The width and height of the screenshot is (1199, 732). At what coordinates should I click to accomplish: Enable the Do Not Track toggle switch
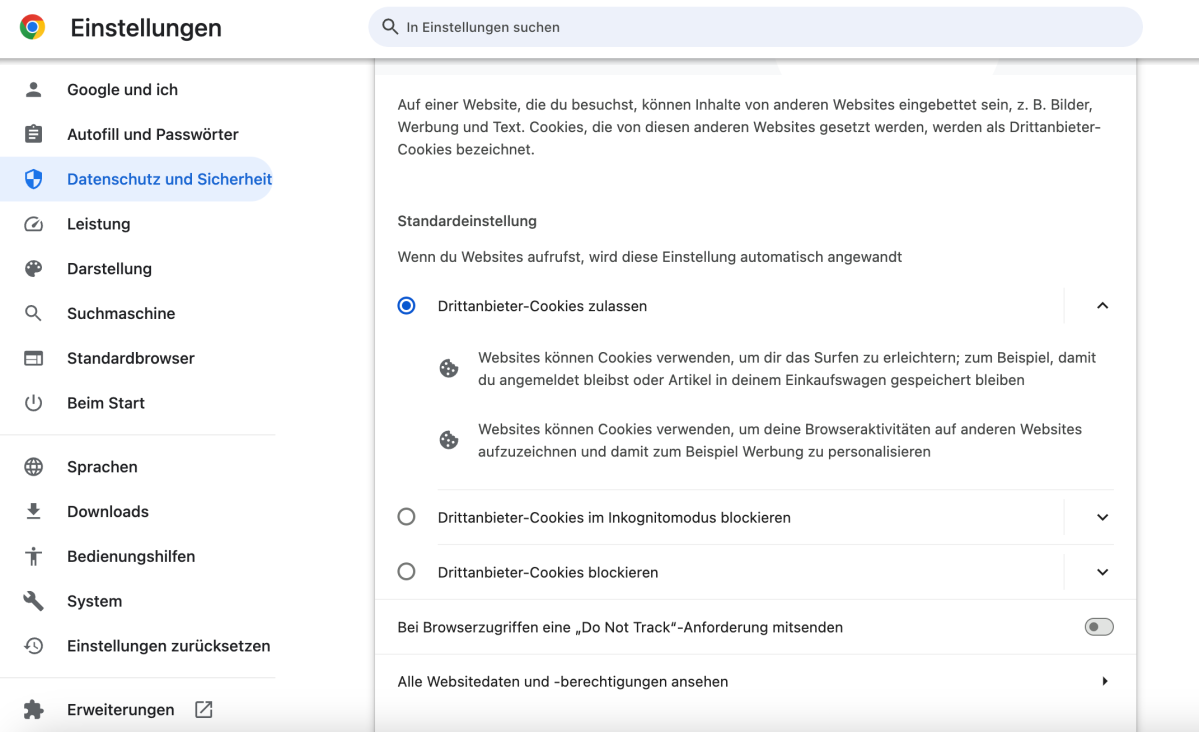coord(1098,627)
